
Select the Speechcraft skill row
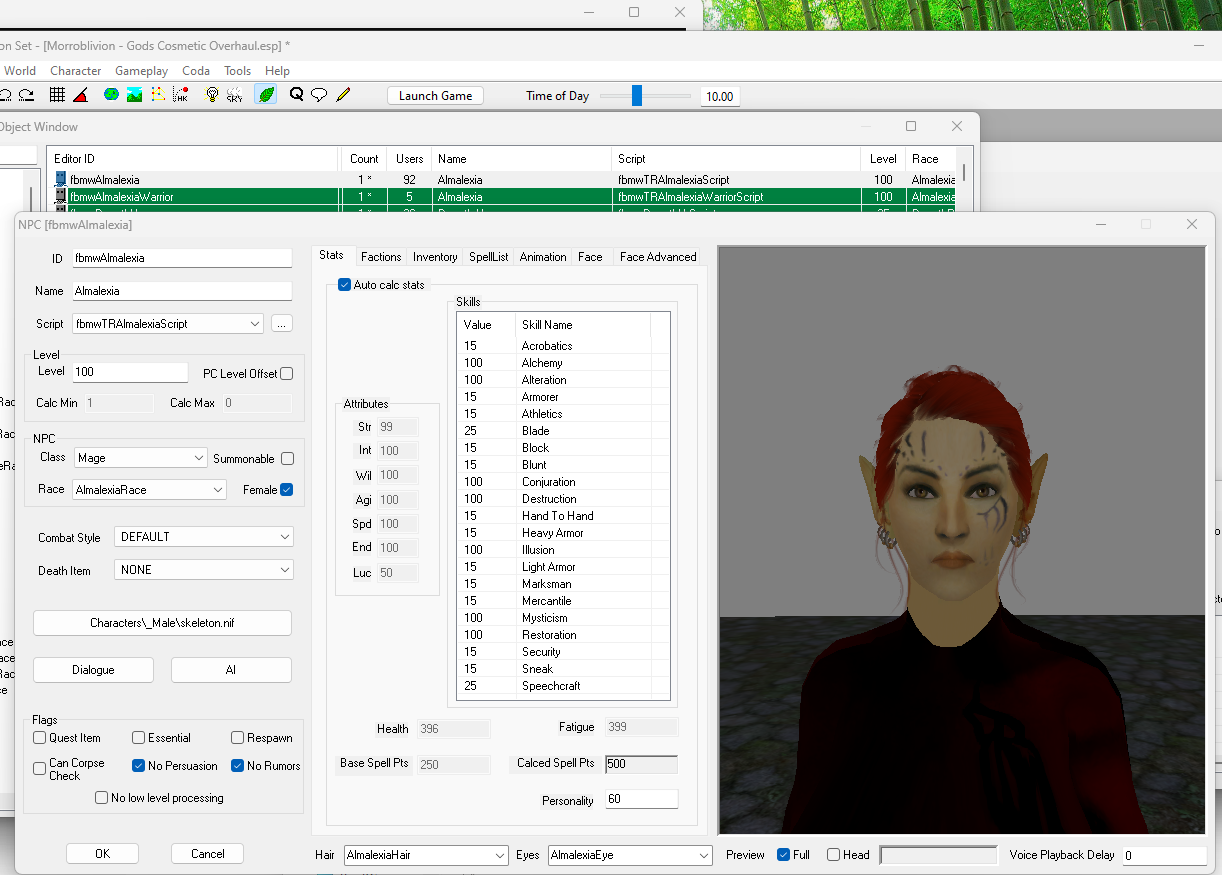563,686
